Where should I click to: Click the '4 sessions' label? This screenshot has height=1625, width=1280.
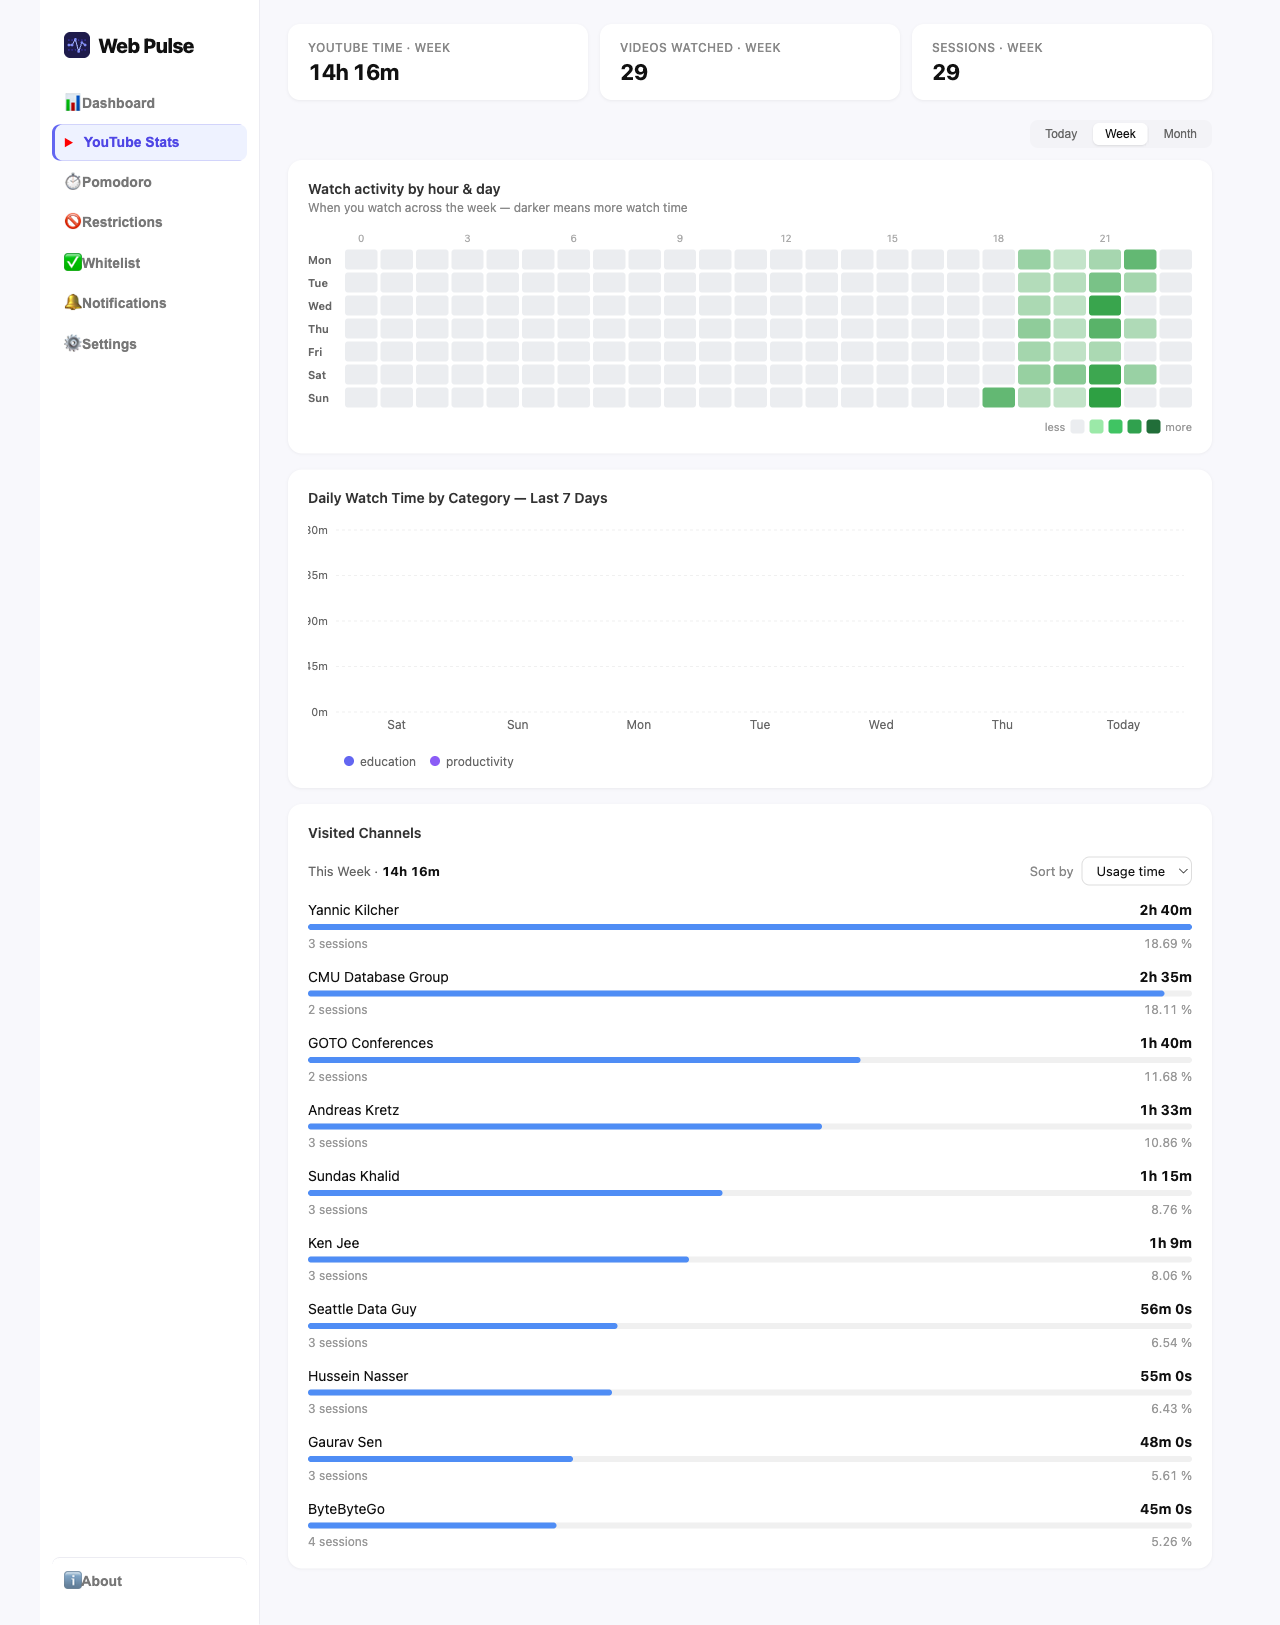(338, 1542)
